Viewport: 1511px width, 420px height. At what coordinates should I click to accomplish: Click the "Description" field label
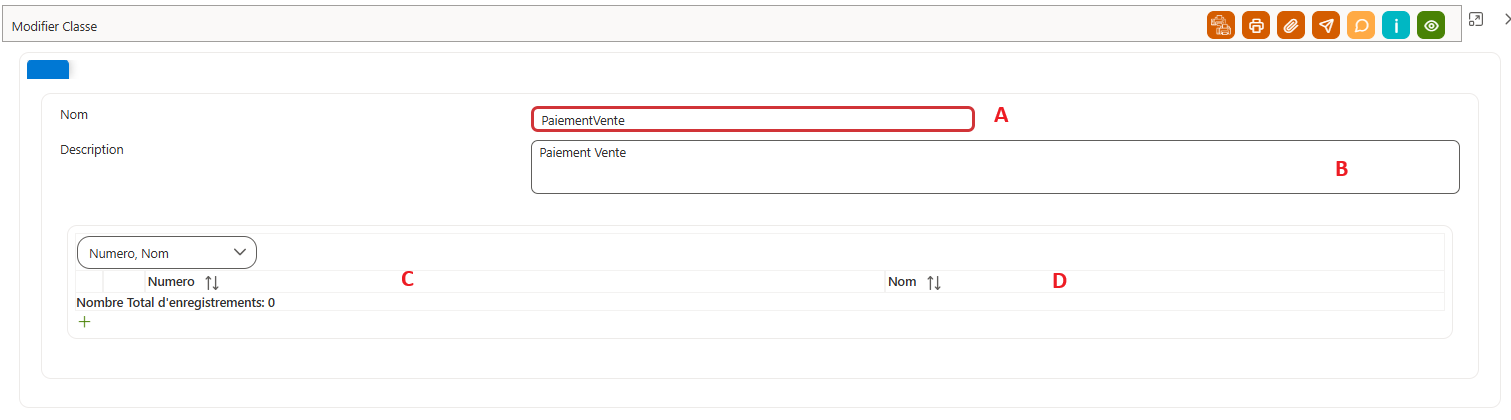point(92,150)
